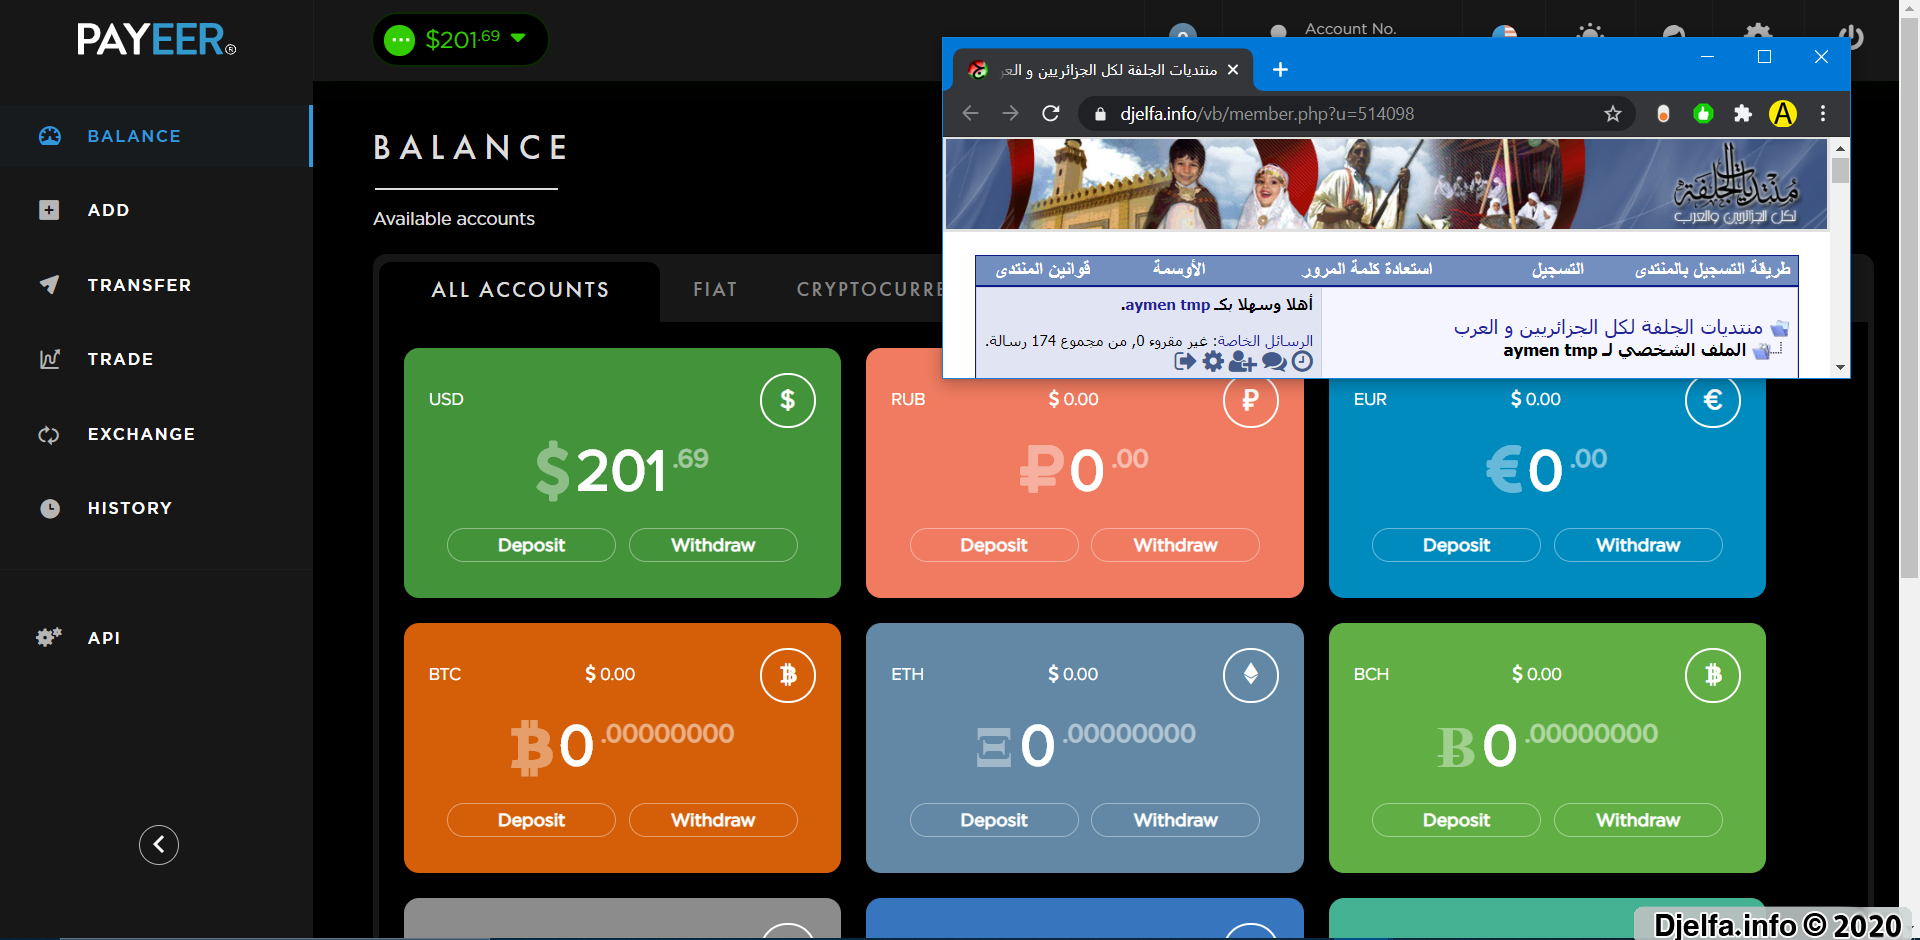Expand the $201.69 balance dropdown
1920x940 pixels.
[x=461, y=40]
